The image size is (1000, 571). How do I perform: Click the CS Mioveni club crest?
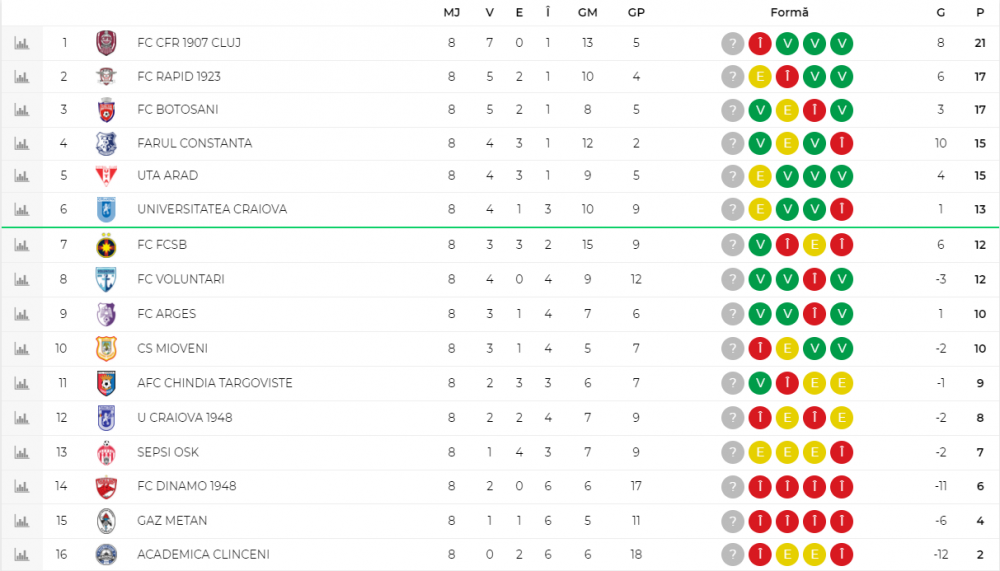tap(106, 348)
